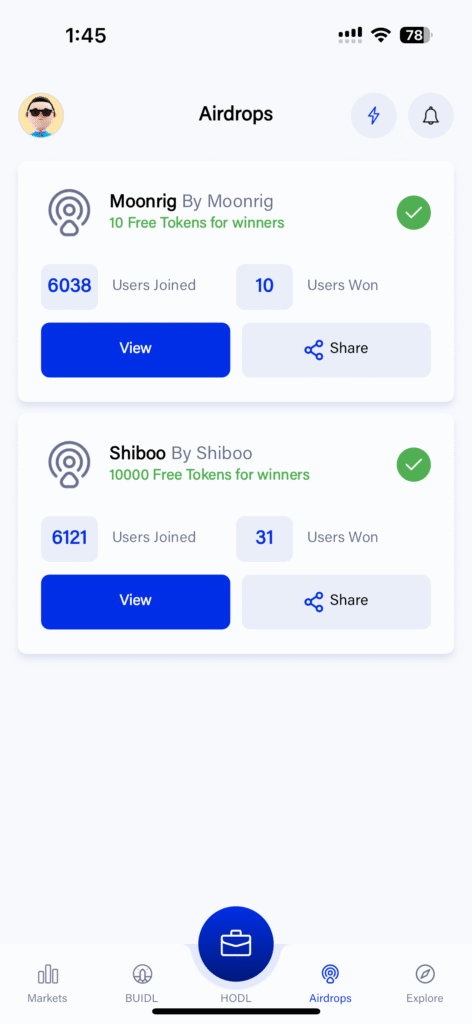The height and width of the screenshot is (1024, 472).
Task: View the Moonrig airdrop details
Action: (x=136, y=349)
